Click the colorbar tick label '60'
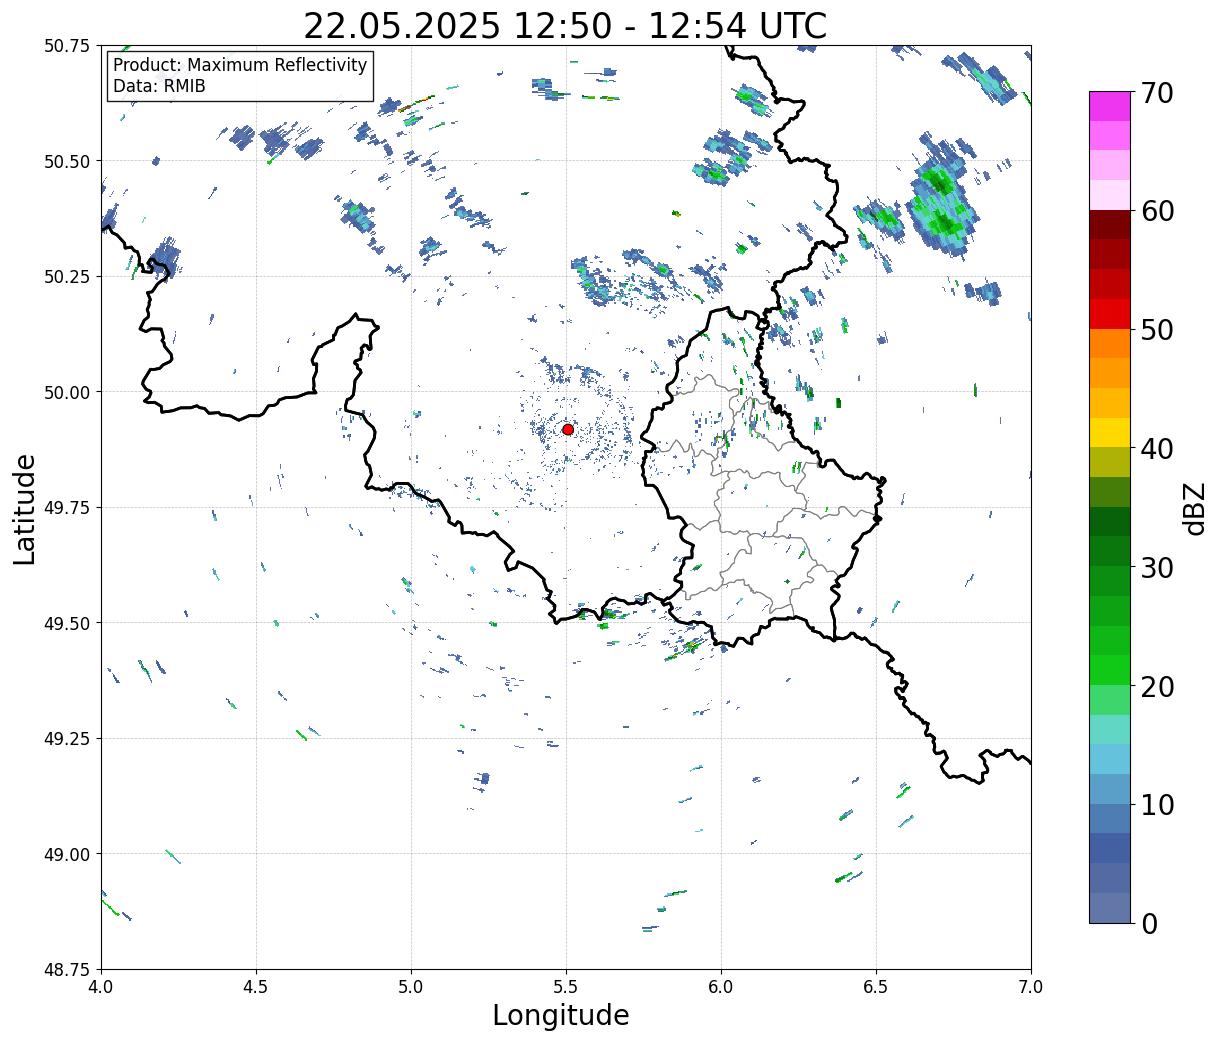Screen dimensions: 1219x1040 point(1156,211)
